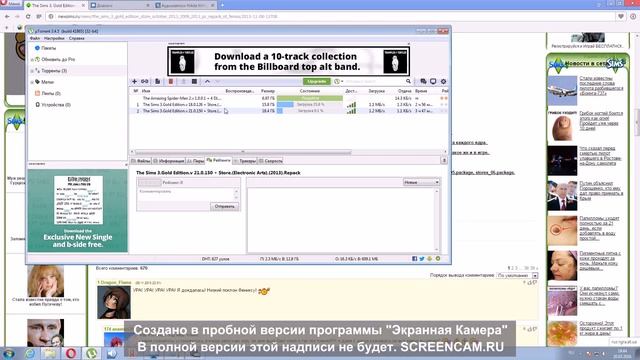
Task: Open the File menu in uTorrent
Action: click(35, 38)
